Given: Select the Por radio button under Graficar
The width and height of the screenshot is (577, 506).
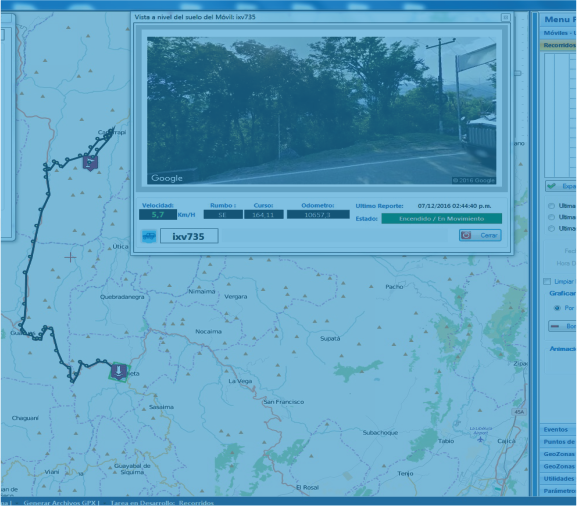Looking at the screenshot, I should (x=557, y=308).
